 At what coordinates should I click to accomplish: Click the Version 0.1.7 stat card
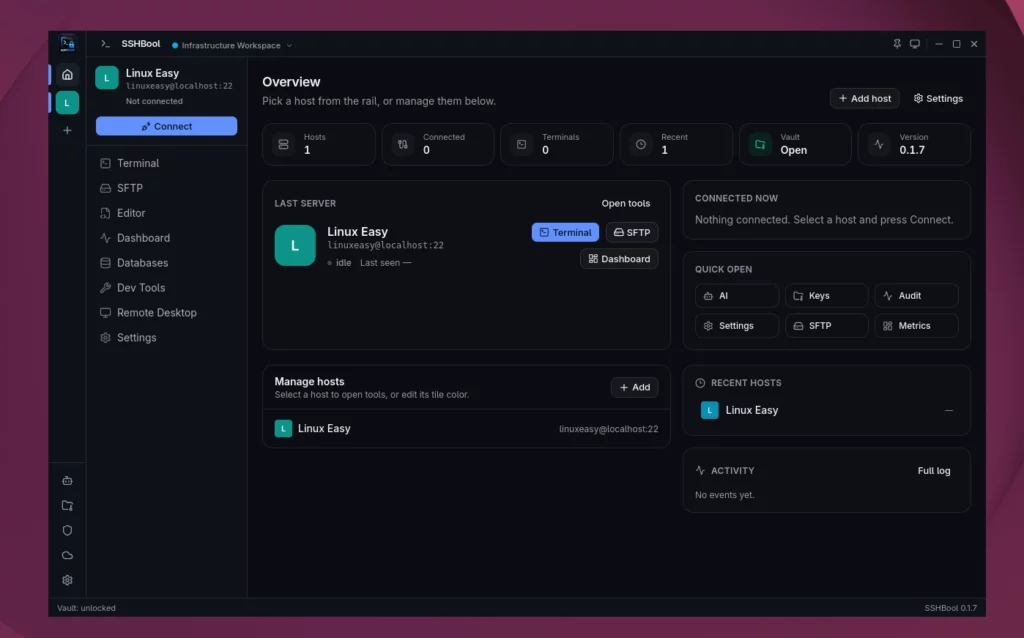tap(914, 144)
